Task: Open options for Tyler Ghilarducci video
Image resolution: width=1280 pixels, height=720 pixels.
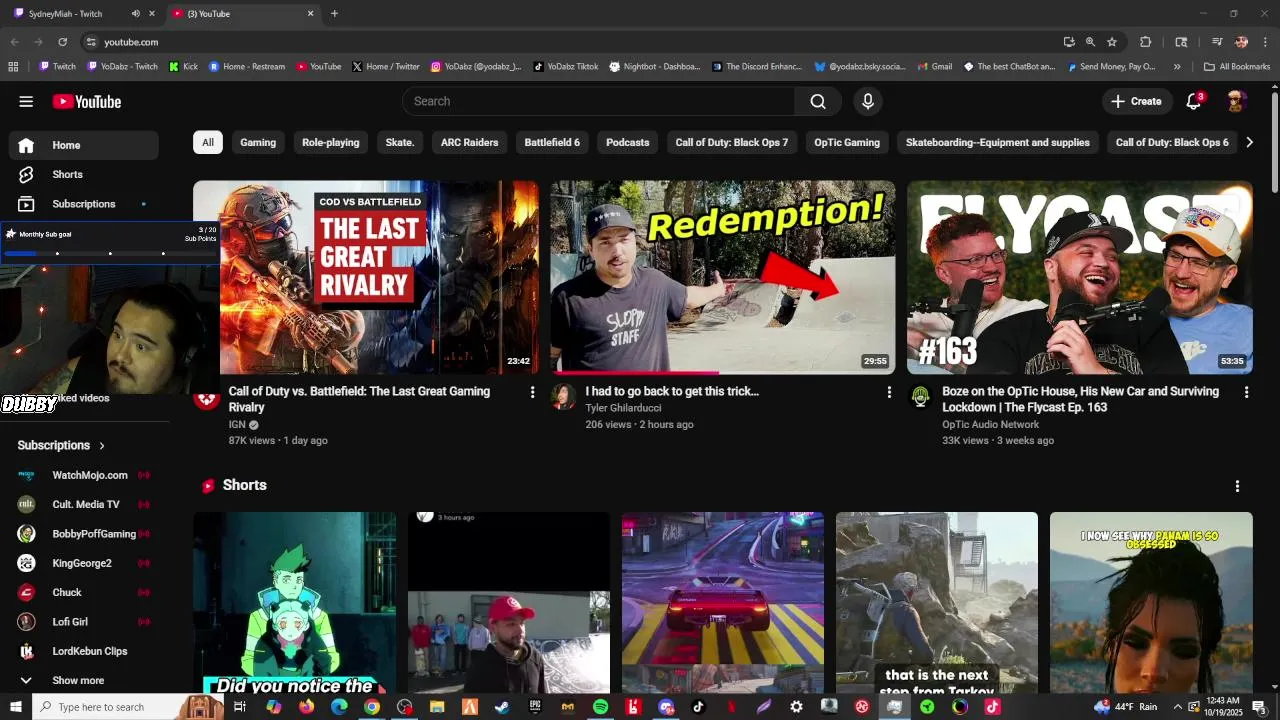Action: pos(889,393)
